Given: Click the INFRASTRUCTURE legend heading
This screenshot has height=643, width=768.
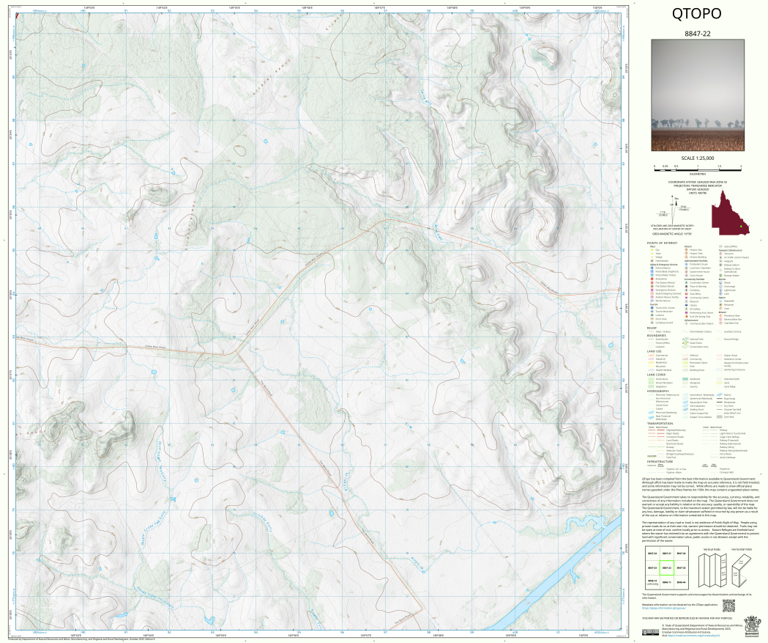Looking at the screenshot, I should (x=660, y=462).
